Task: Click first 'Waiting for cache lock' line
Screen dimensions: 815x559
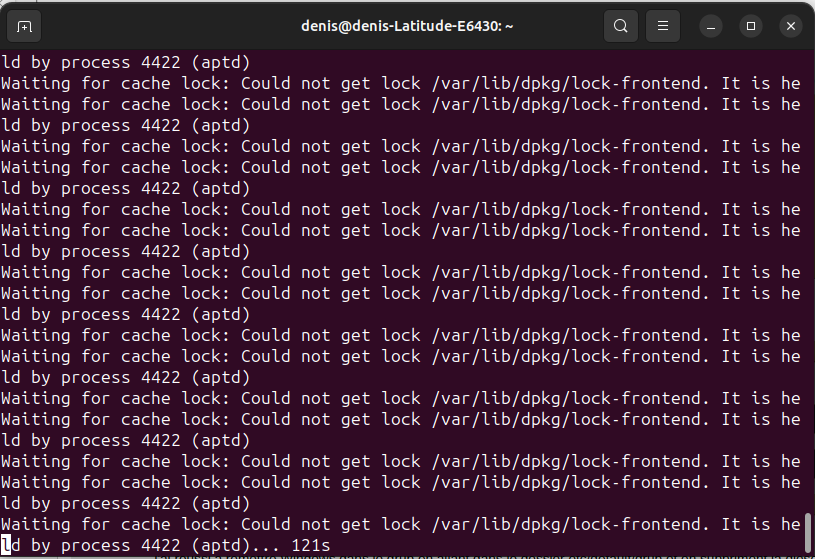Action: point(401,83)
